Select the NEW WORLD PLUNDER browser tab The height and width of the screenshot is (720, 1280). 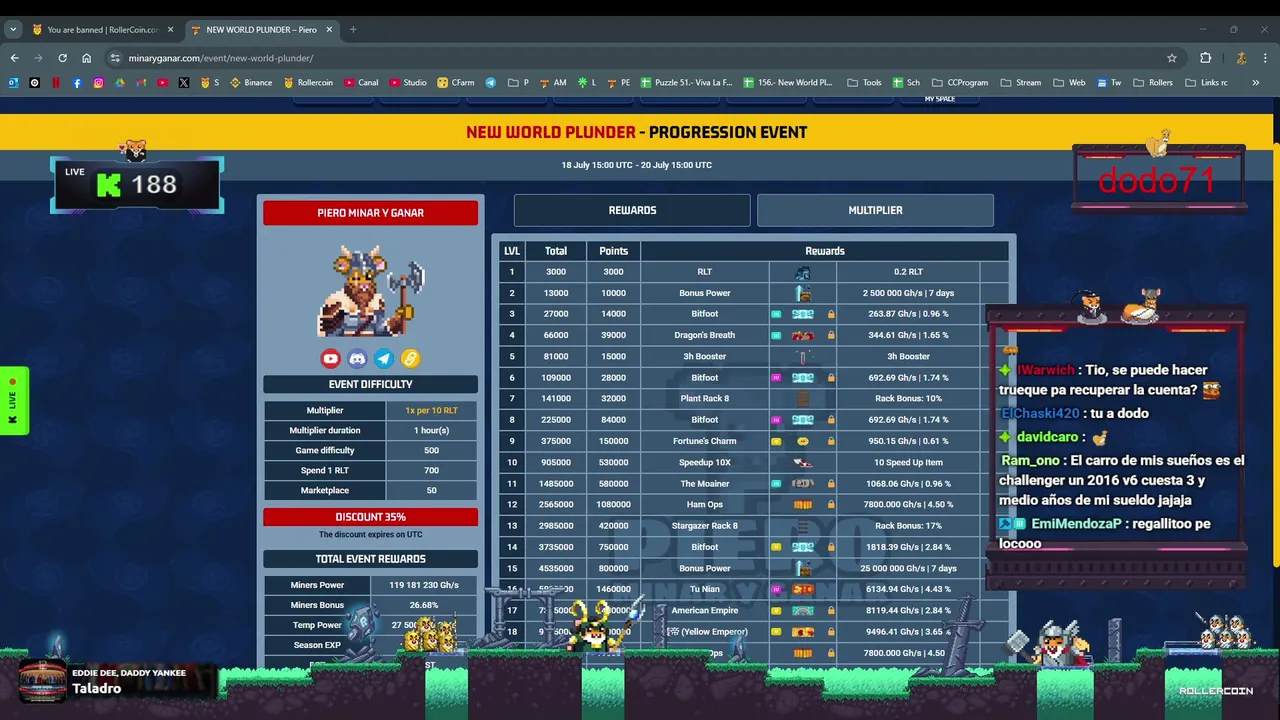260,30
